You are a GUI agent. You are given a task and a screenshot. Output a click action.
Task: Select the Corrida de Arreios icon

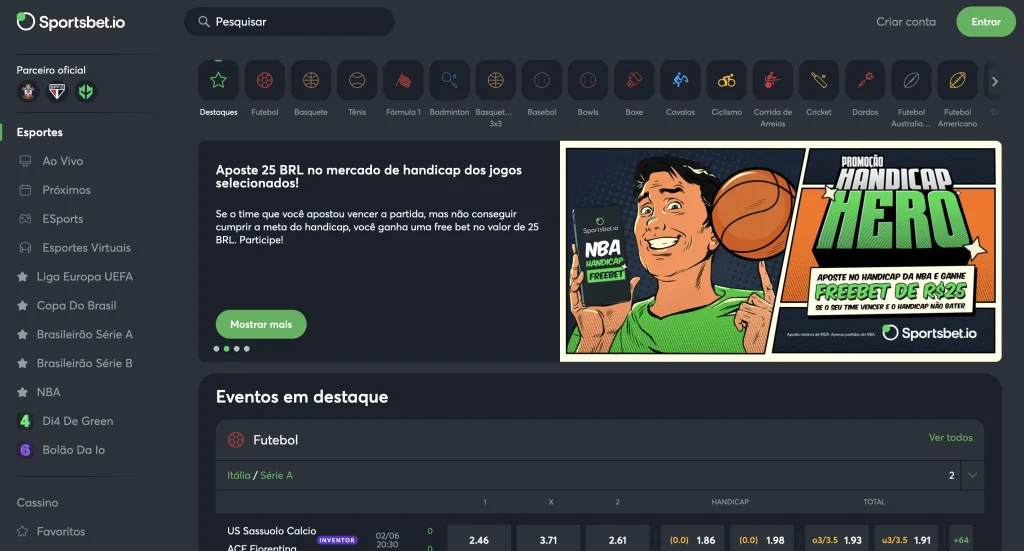click(773, 81)
